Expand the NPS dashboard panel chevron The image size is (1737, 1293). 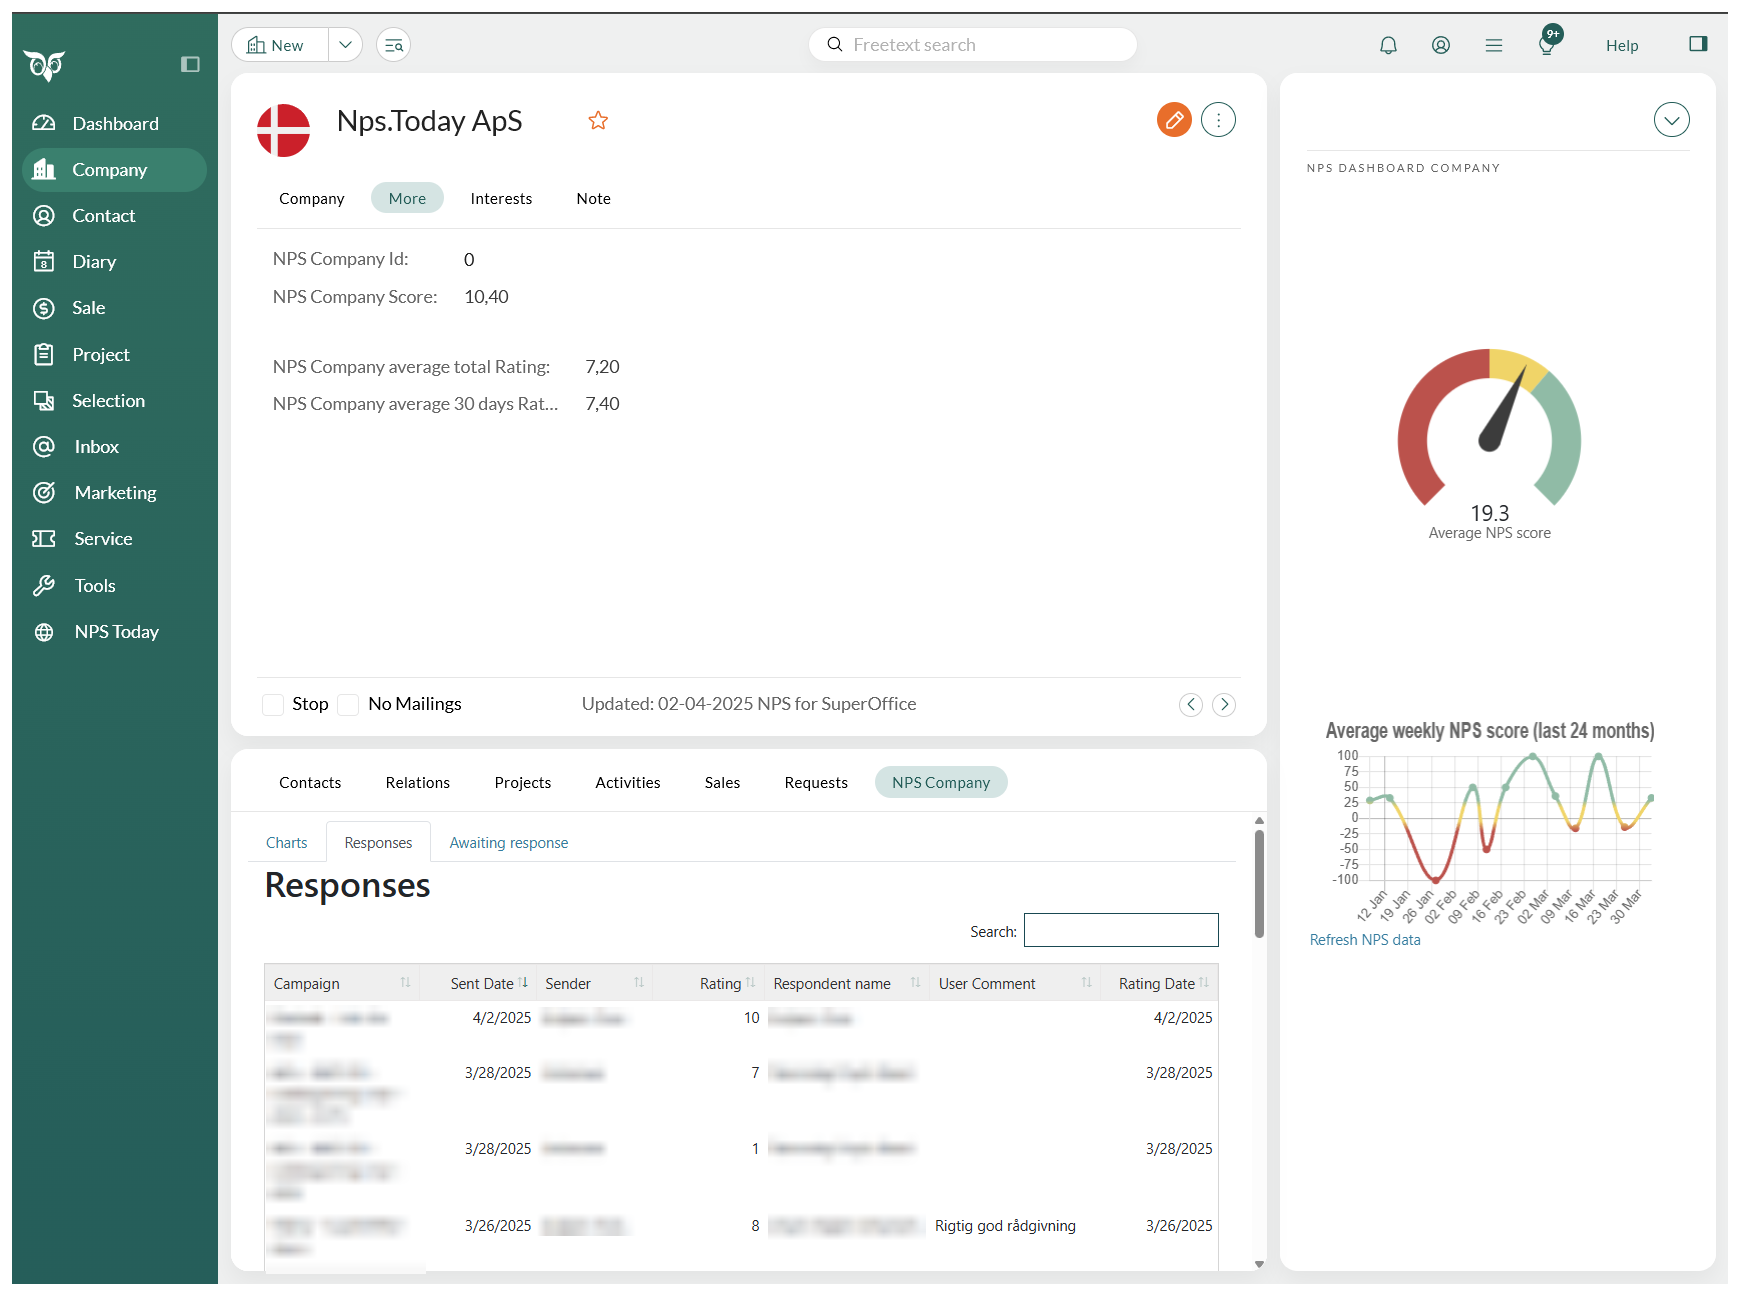coord(1671,120)
